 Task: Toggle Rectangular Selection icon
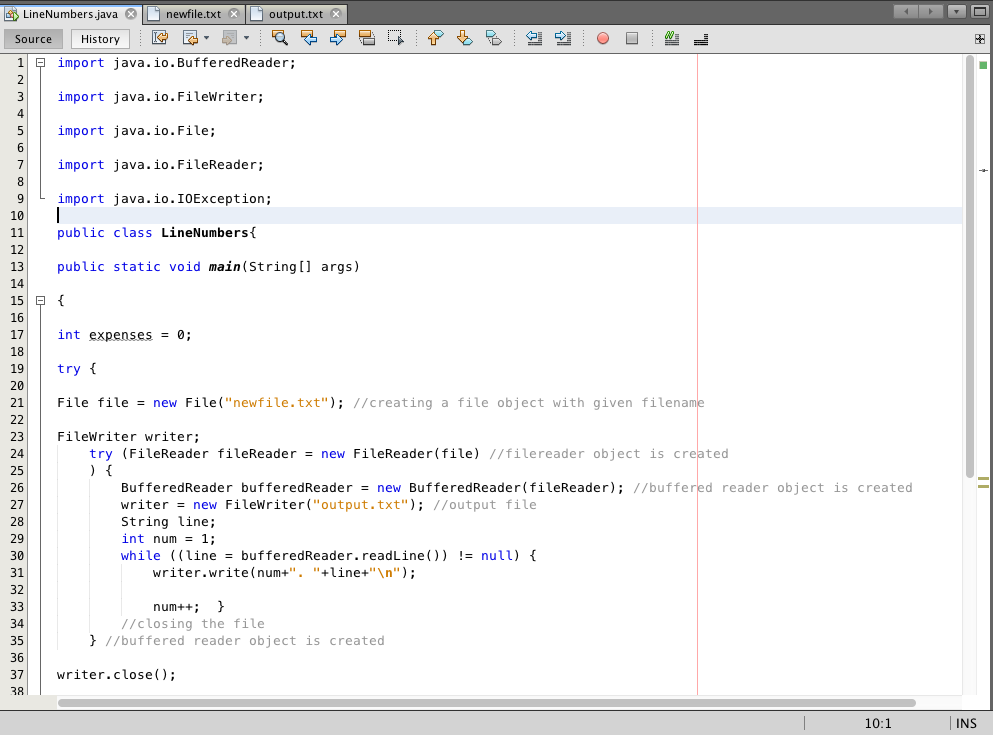point(396,38)
